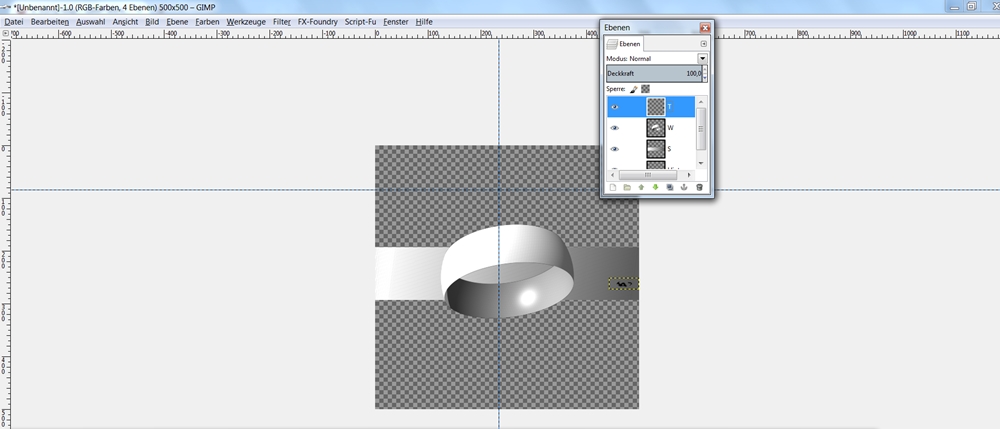Select the W layer thumbnail
The height and width of the screenshot is (429, 1000).
pyautogui.click(x=656, y=127)
